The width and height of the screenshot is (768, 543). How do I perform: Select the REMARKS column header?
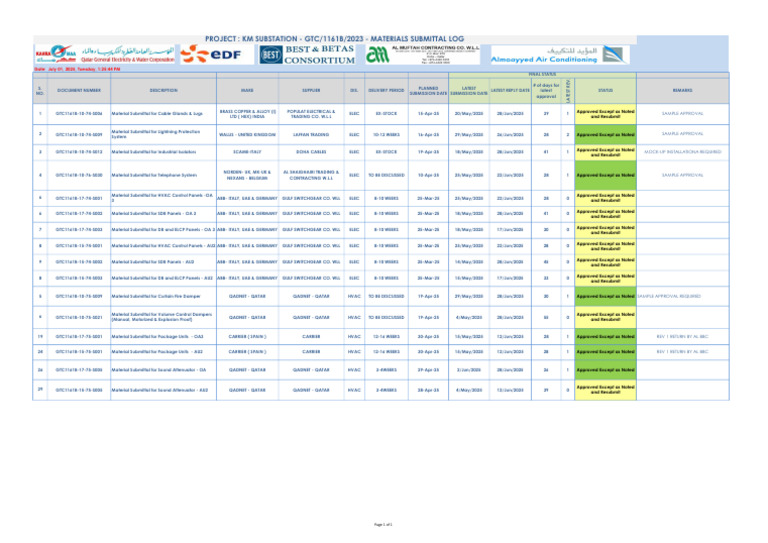683,91
